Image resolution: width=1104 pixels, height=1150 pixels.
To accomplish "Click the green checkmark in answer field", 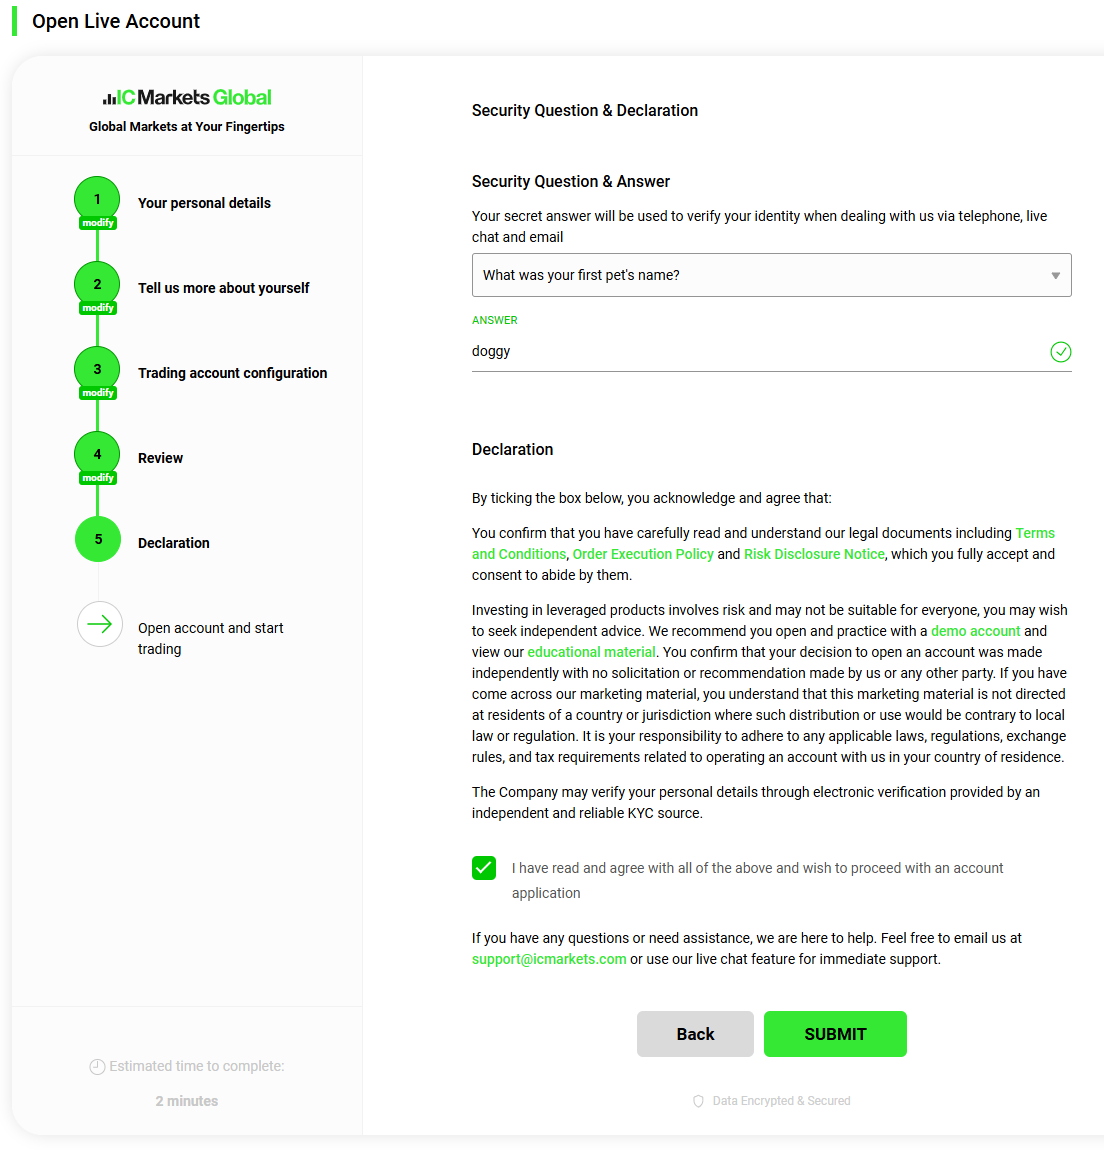I will pos(1060,352).
